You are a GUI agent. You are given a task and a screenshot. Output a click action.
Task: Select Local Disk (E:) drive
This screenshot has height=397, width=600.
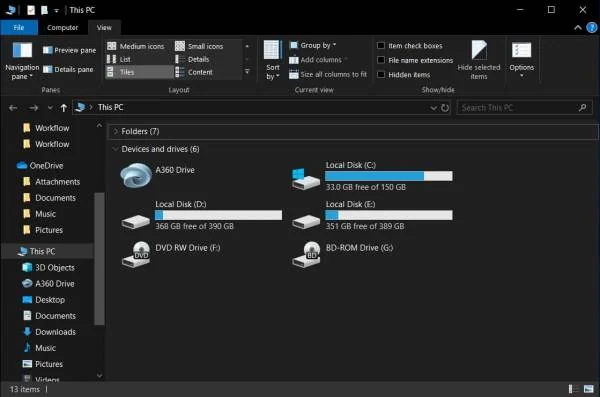coord(372,216)
